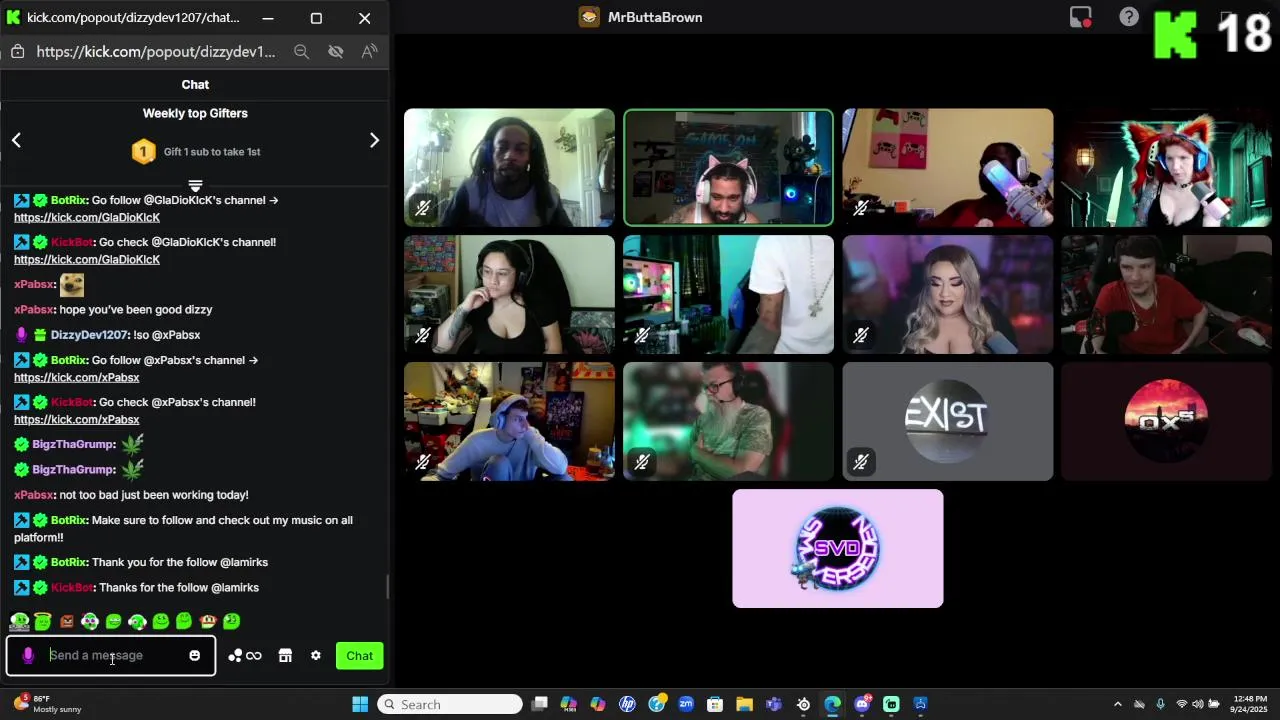Click the tracking prevention eye icon in address bar

(x=336, y=51)
